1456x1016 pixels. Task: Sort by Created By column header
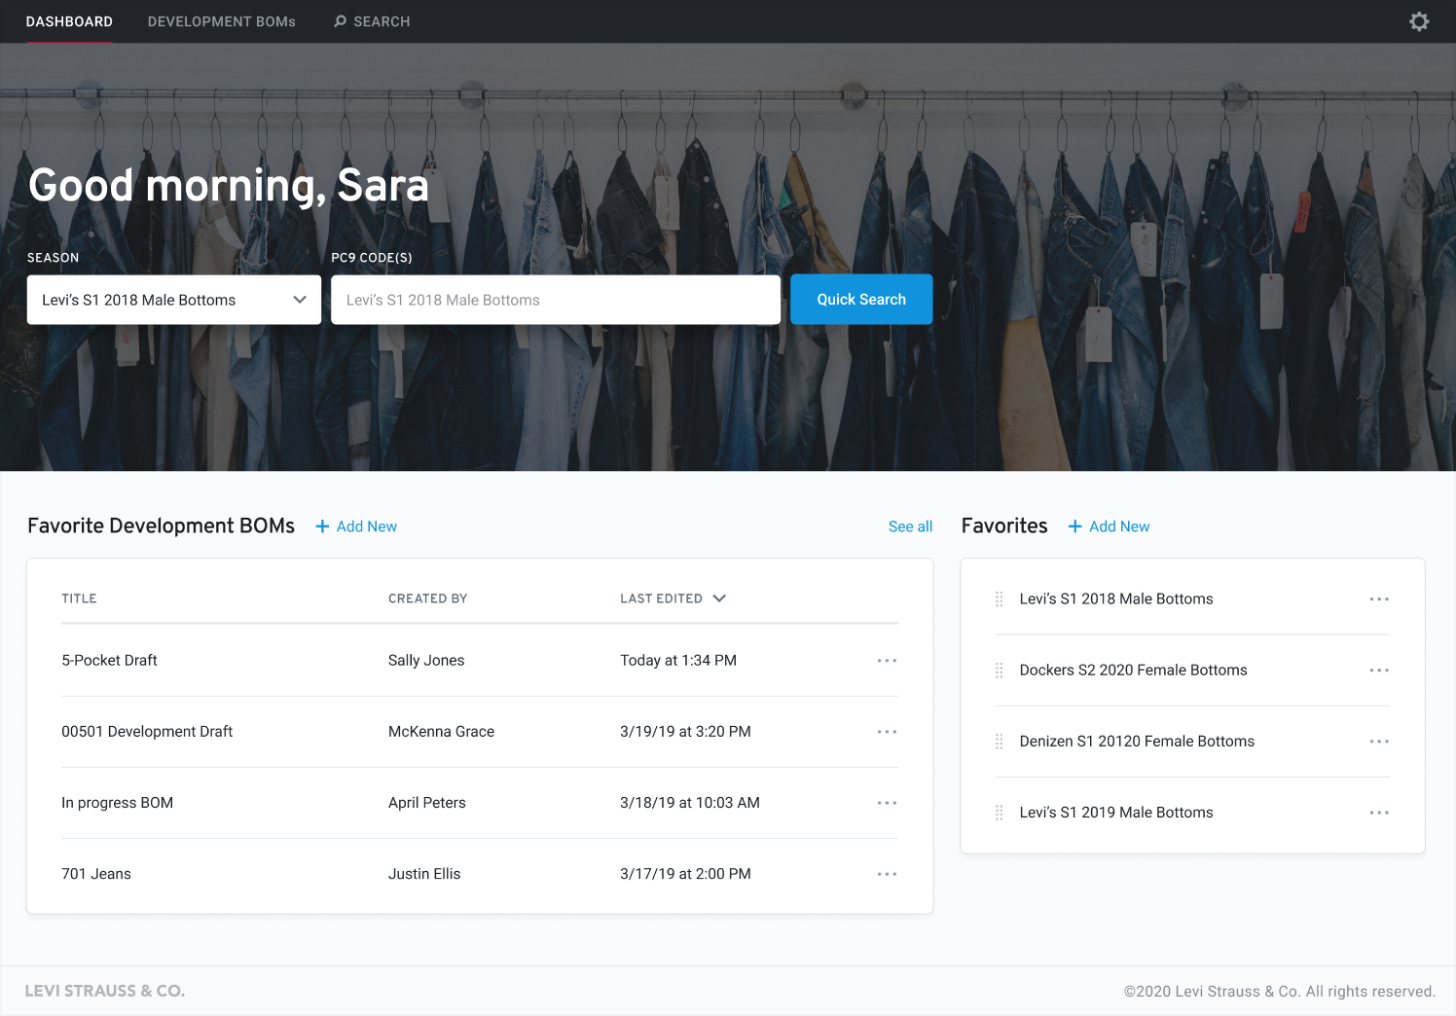428,598
